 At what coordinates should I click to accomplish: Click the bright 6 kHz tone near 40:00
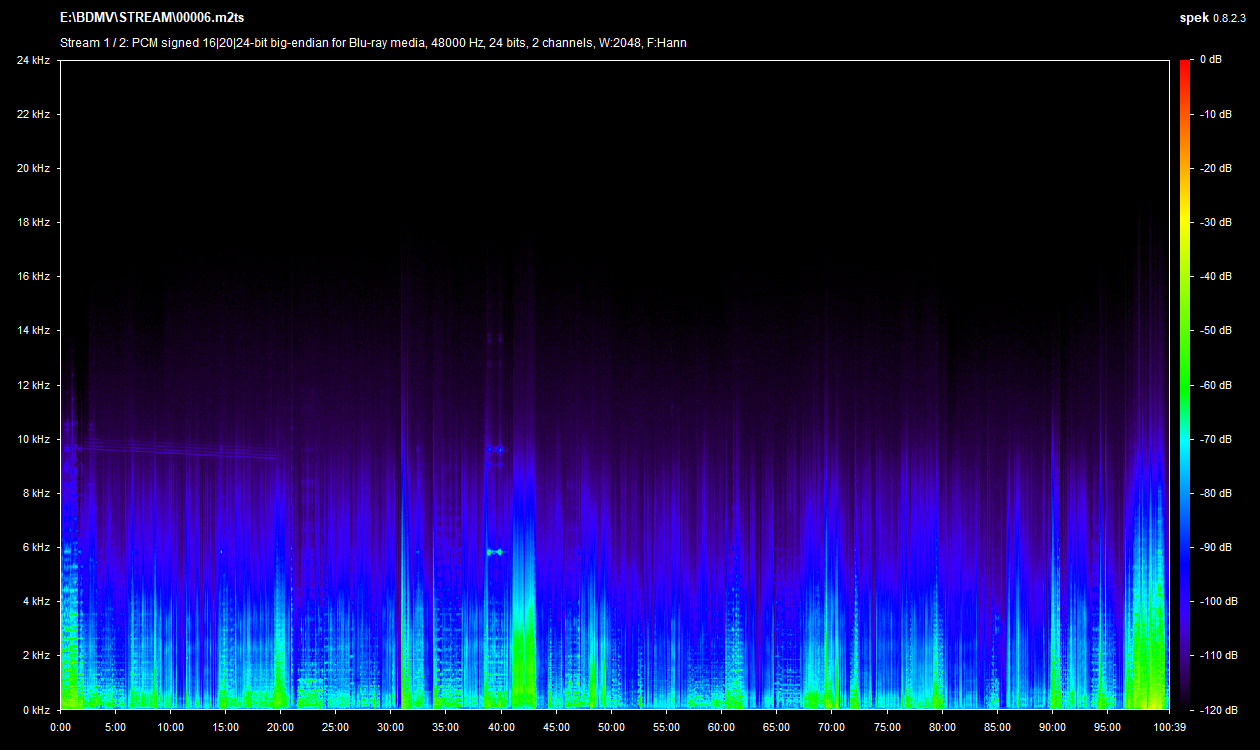pos(494,551)
